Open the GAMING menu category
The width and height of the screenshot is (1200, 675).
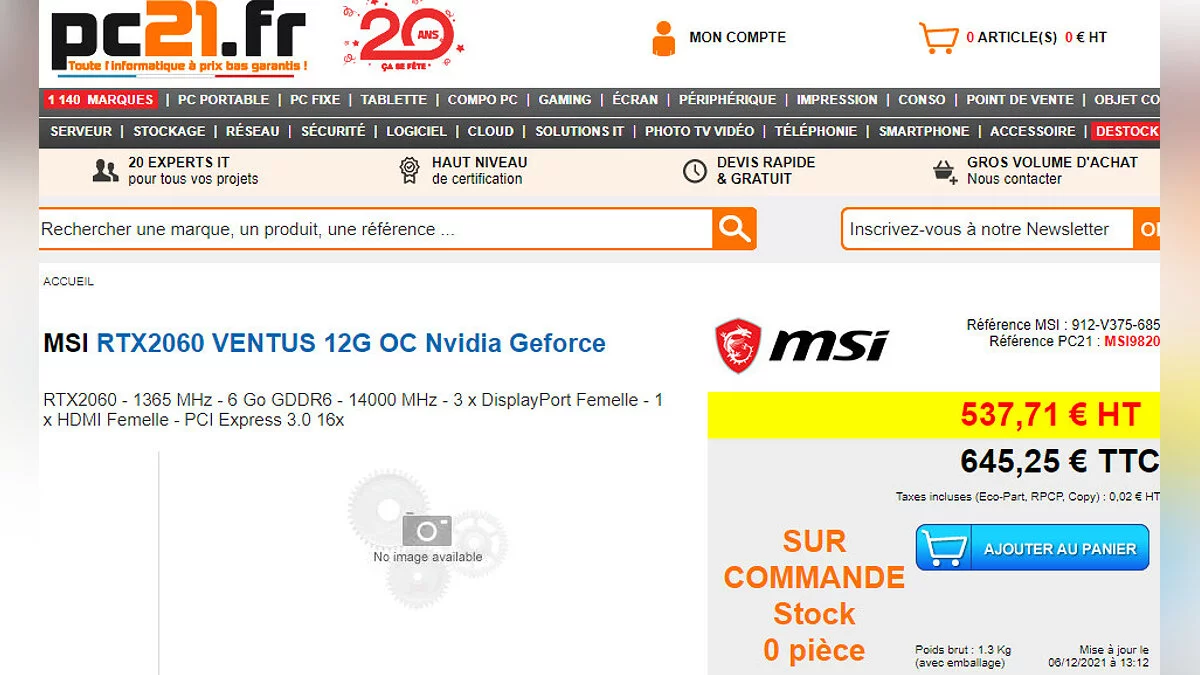[565, 100]
